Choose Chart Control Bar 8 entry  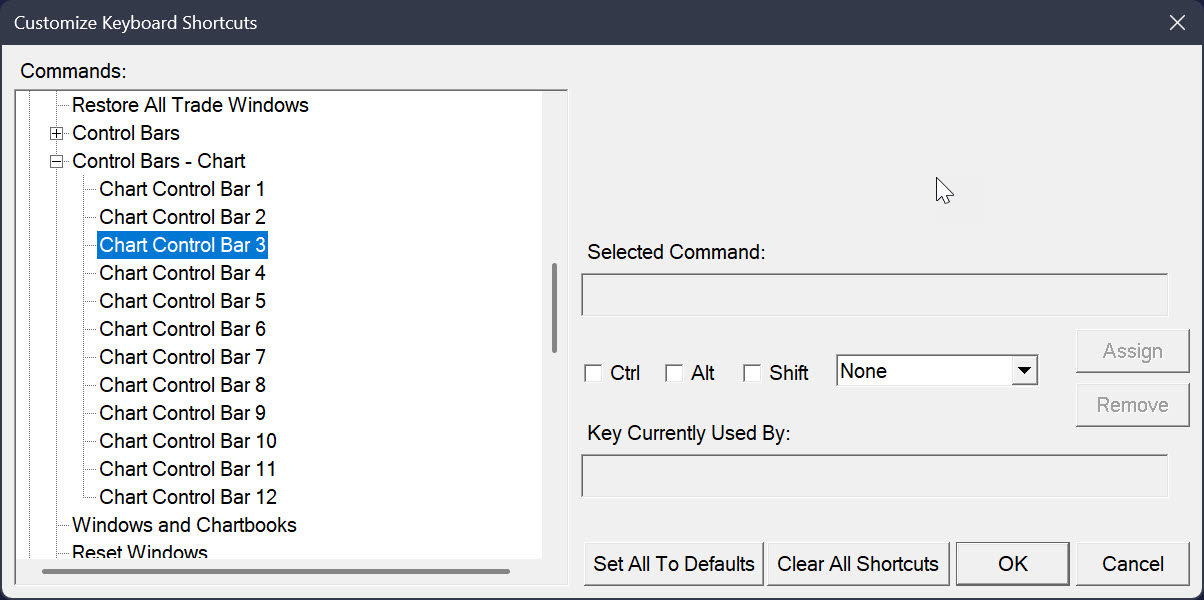pos(182,385)
